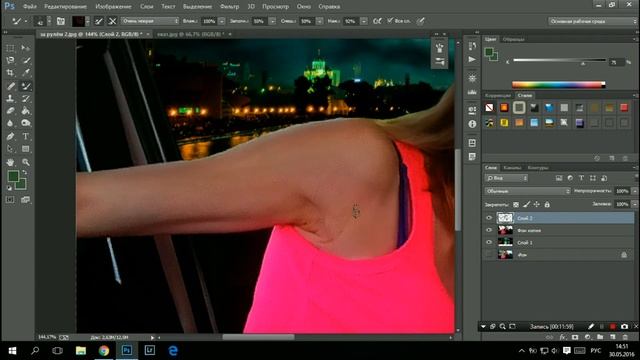Viewport: 640px width, 360px height.
Task: Select the Dodge/Sponge tool
Action: (x=25, y=123)
